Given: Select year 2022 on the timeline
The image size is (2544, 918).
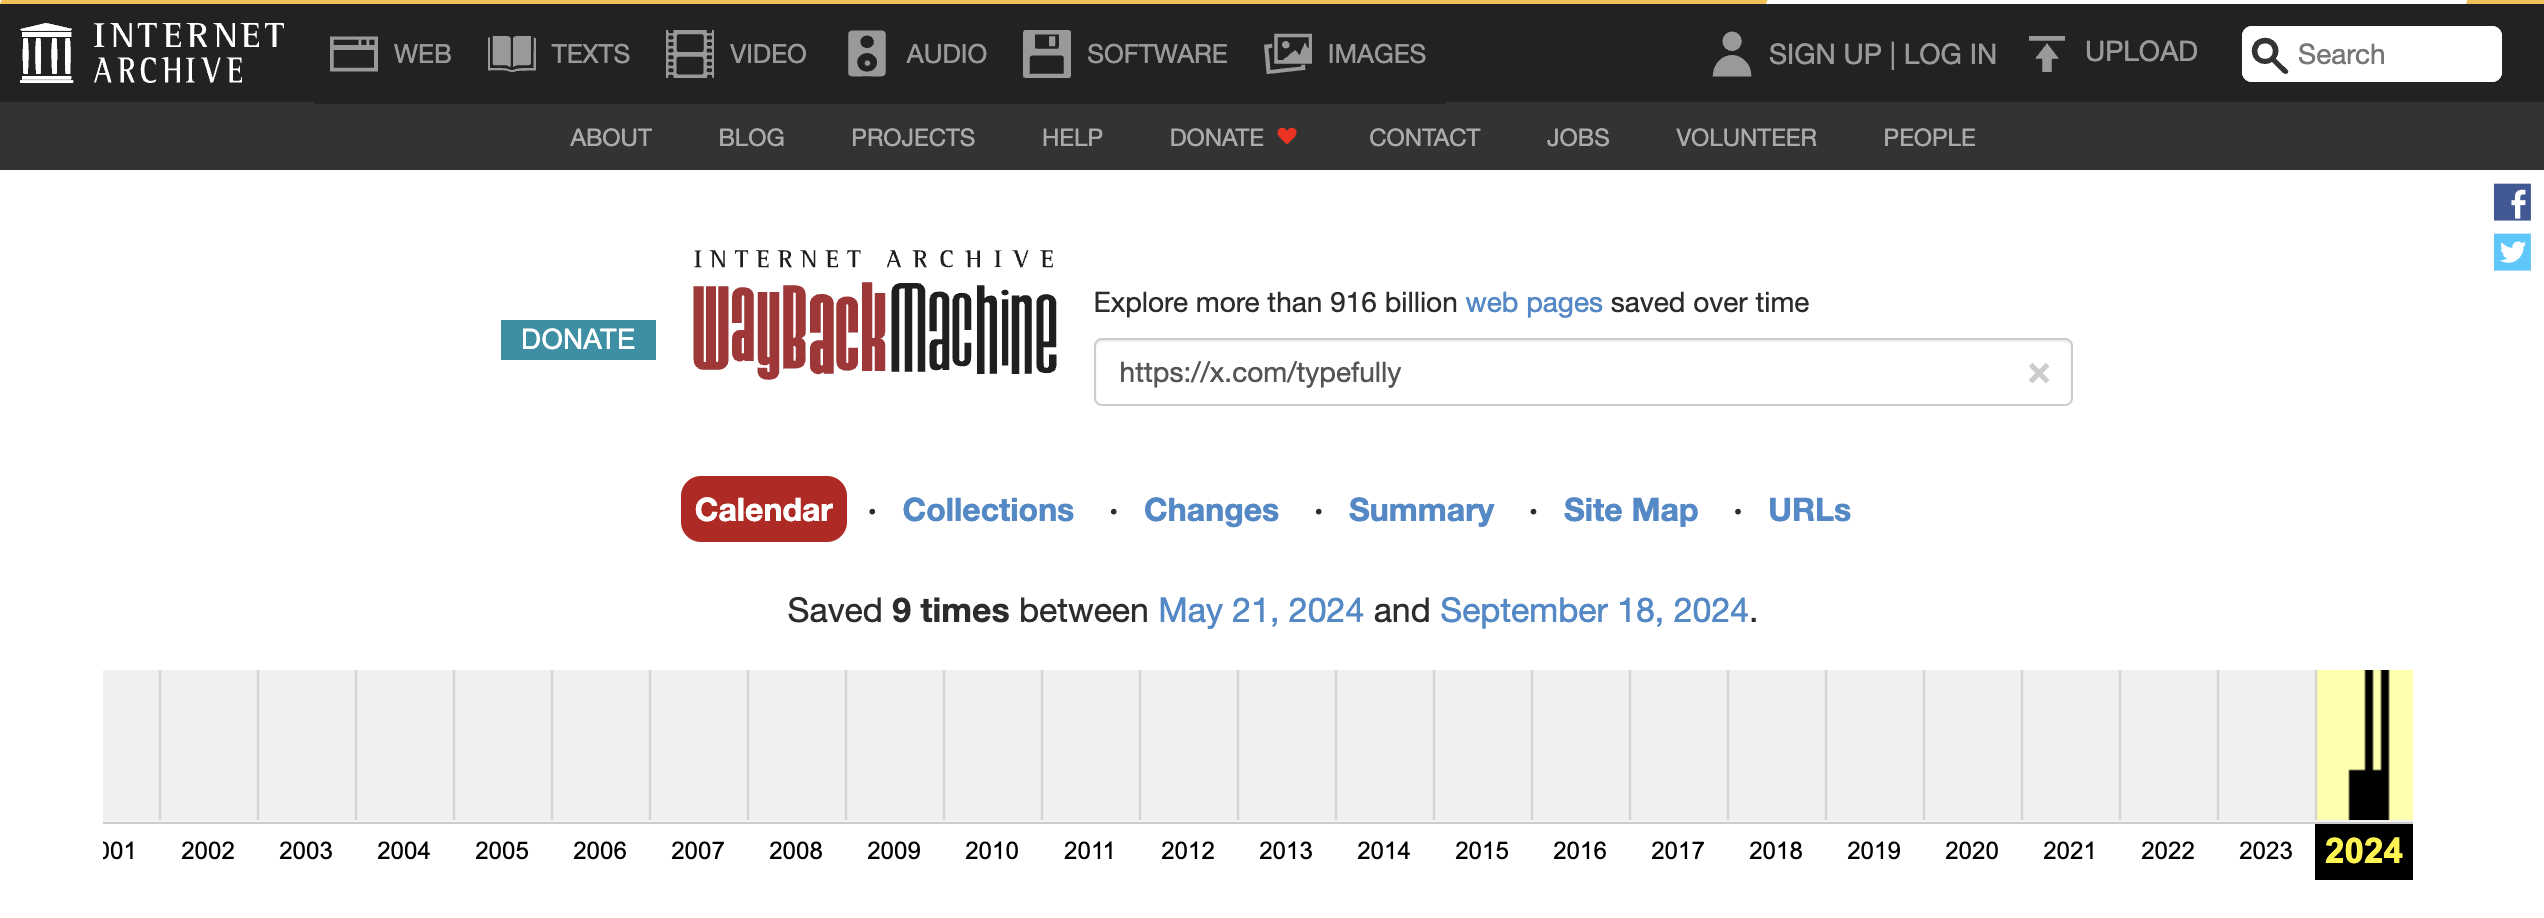Looking at the screenshot, I should click(x=2168, y=851).
